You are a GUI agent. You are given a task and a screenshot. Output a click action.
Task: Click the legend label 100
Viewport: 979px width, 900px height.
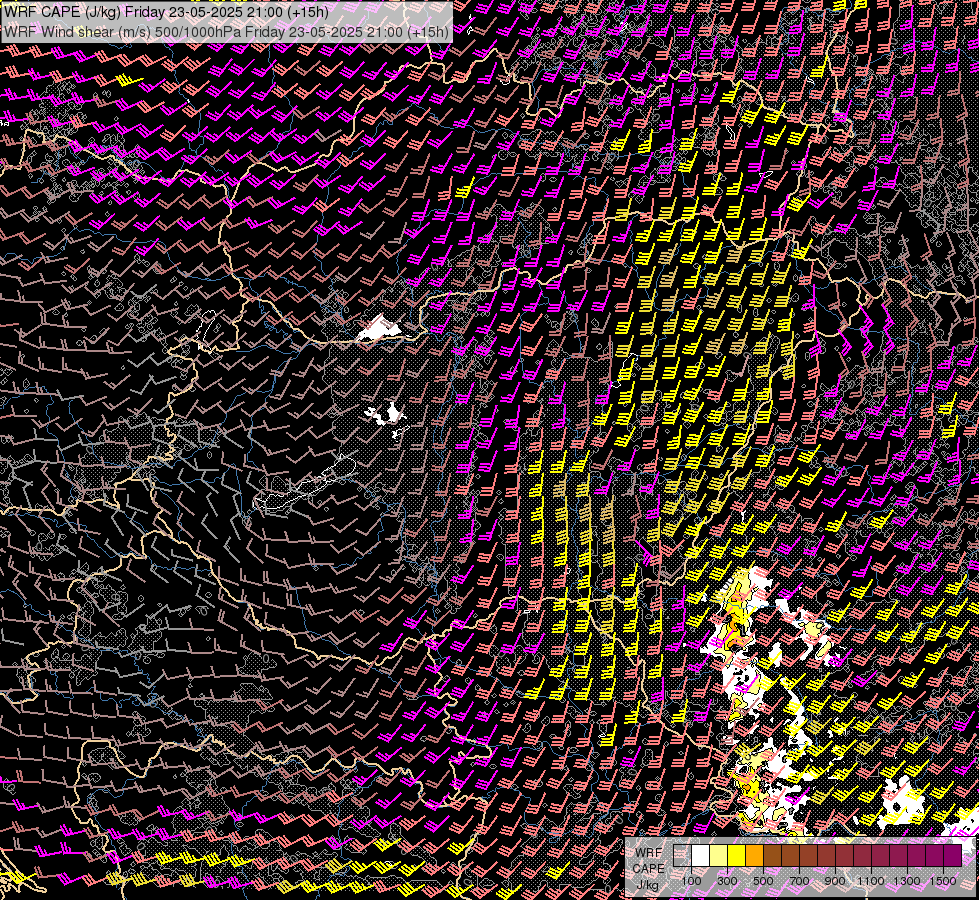click(691, 881)
